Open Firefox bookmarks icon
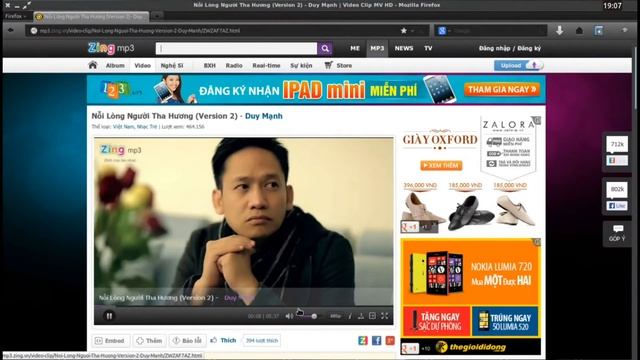This screenshot has width=640, height=360. [x=598, y=31]
